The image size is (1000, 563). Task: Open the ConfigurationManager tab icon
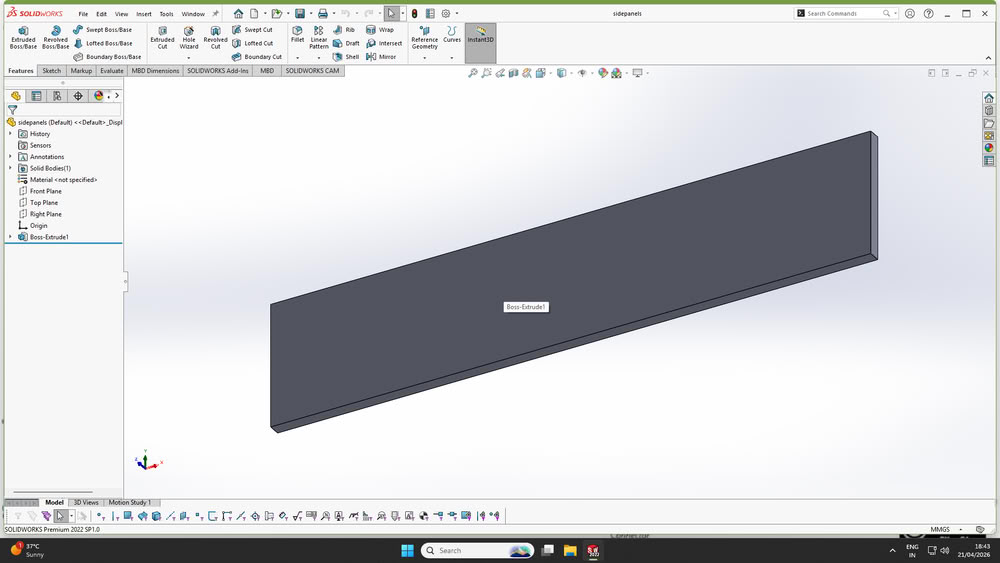[57, 96]
